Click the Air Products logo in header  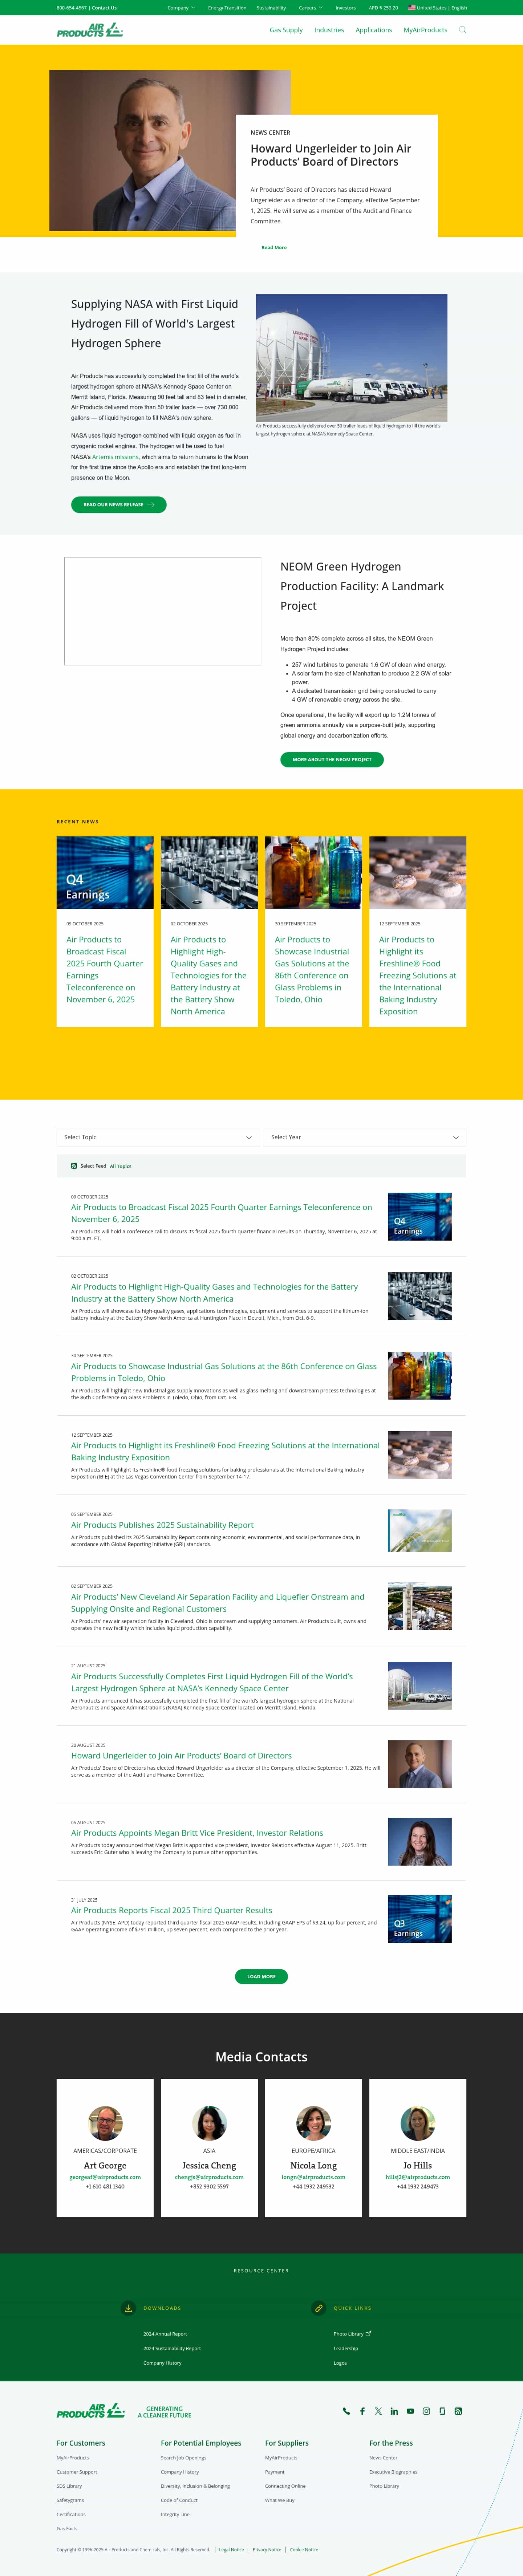(x=89, y=30)
